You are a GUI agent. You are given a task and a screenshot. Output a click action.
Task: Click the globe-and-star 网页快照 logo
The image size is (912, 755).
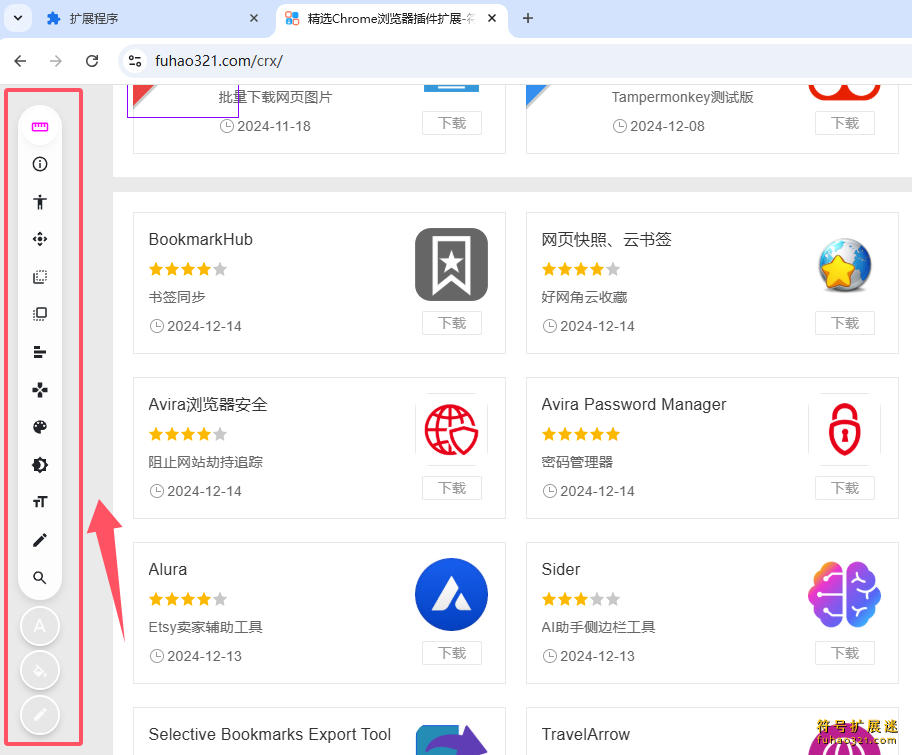(x=845, y=265)
